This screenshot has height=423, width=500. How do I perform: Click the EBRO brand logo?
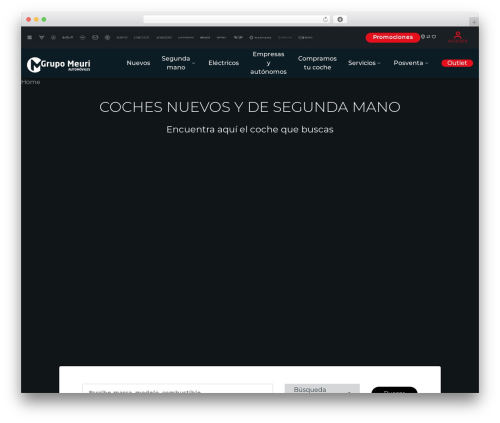point(122,37)
